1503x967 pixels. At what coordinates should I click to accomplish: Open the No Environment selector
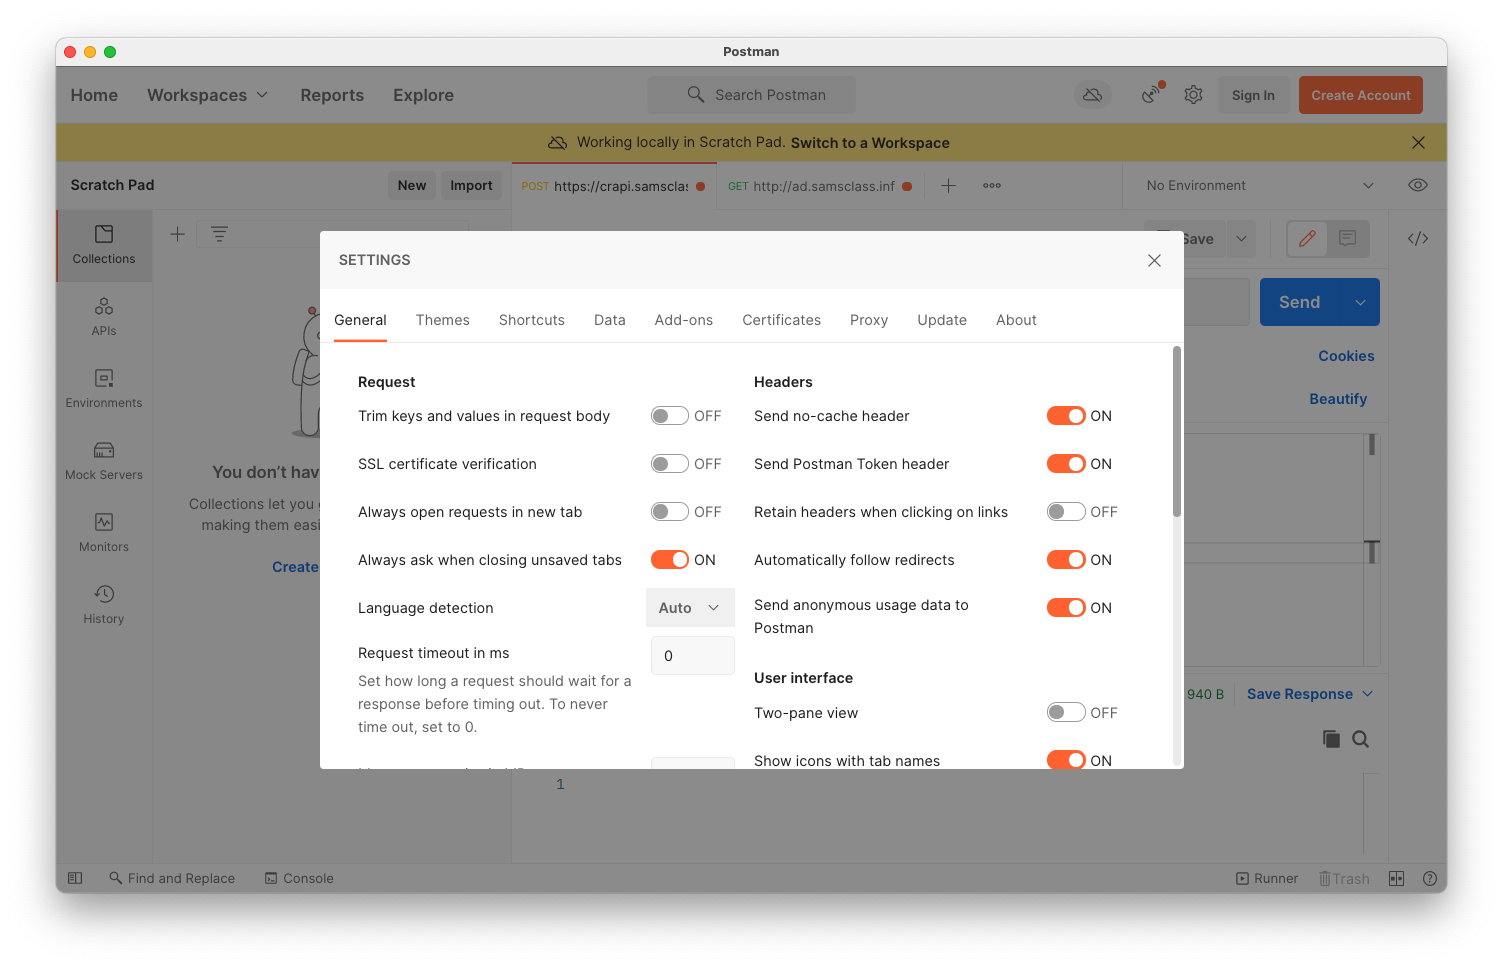tap(1260, 186)
